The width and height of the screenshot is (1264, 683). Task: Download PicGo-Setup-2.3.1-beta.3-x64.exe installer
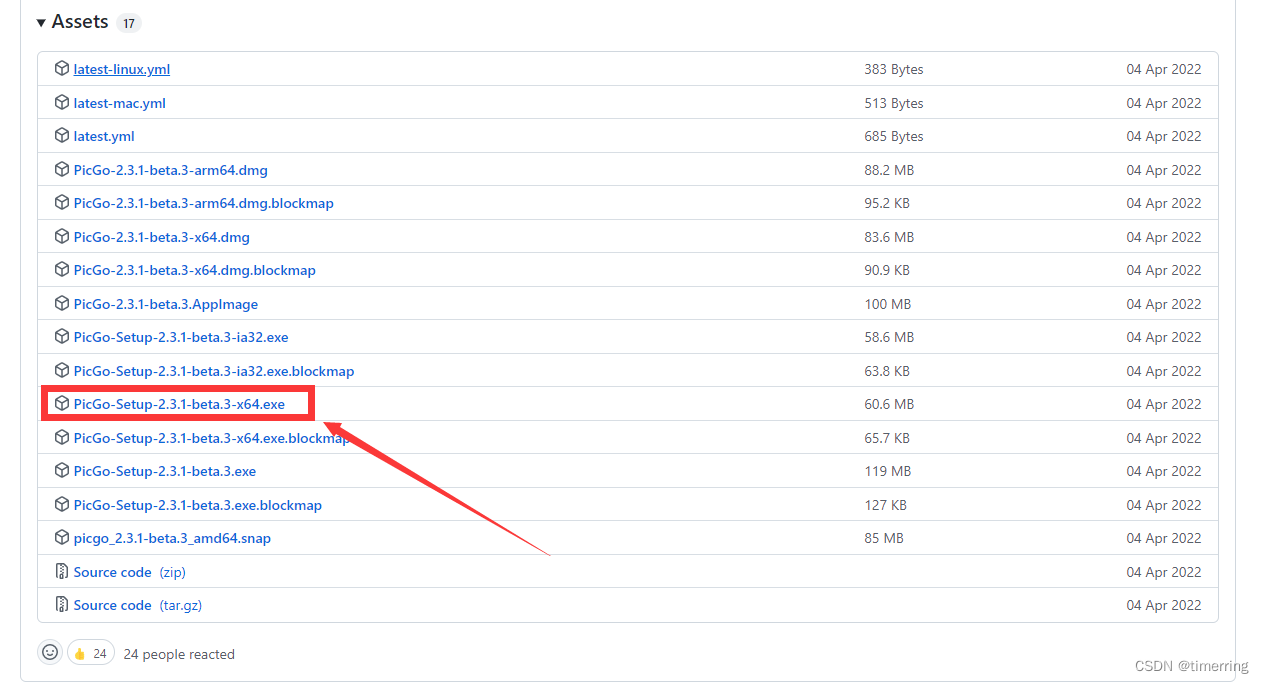(x=179, y=404)
